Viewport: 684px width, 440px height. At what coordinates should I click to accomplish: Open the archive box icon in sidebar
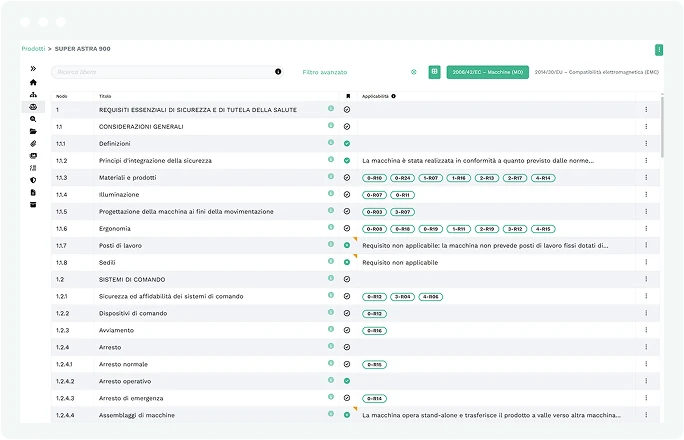(x=33, y=205)
